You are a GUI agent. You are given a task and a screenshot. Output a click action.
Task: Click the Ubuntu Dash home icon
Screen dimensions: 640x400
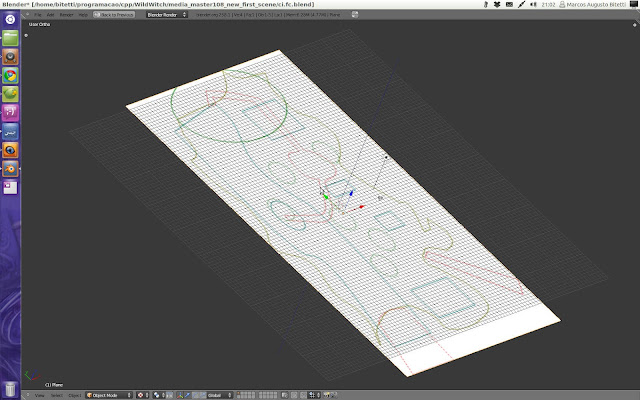click(x=10, y=19)
